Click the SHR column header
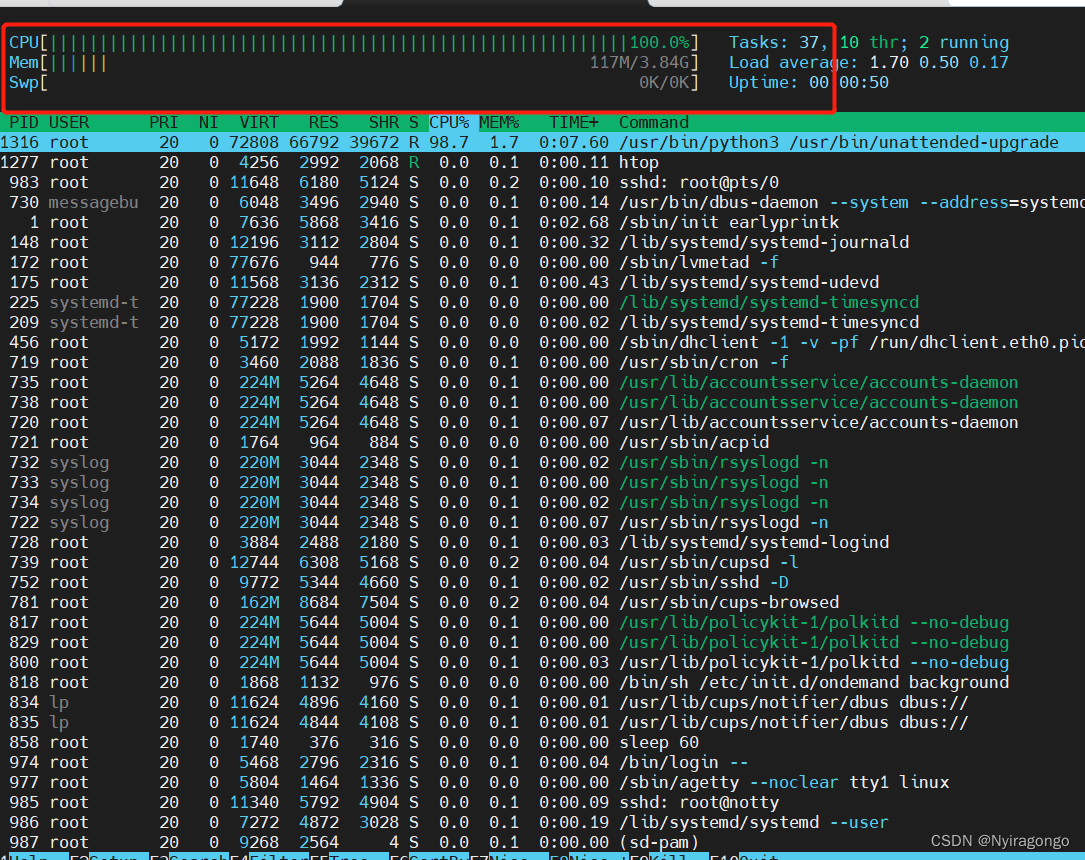The height and width of the screenshot is (860, 1085). click(x=383, y=122)
